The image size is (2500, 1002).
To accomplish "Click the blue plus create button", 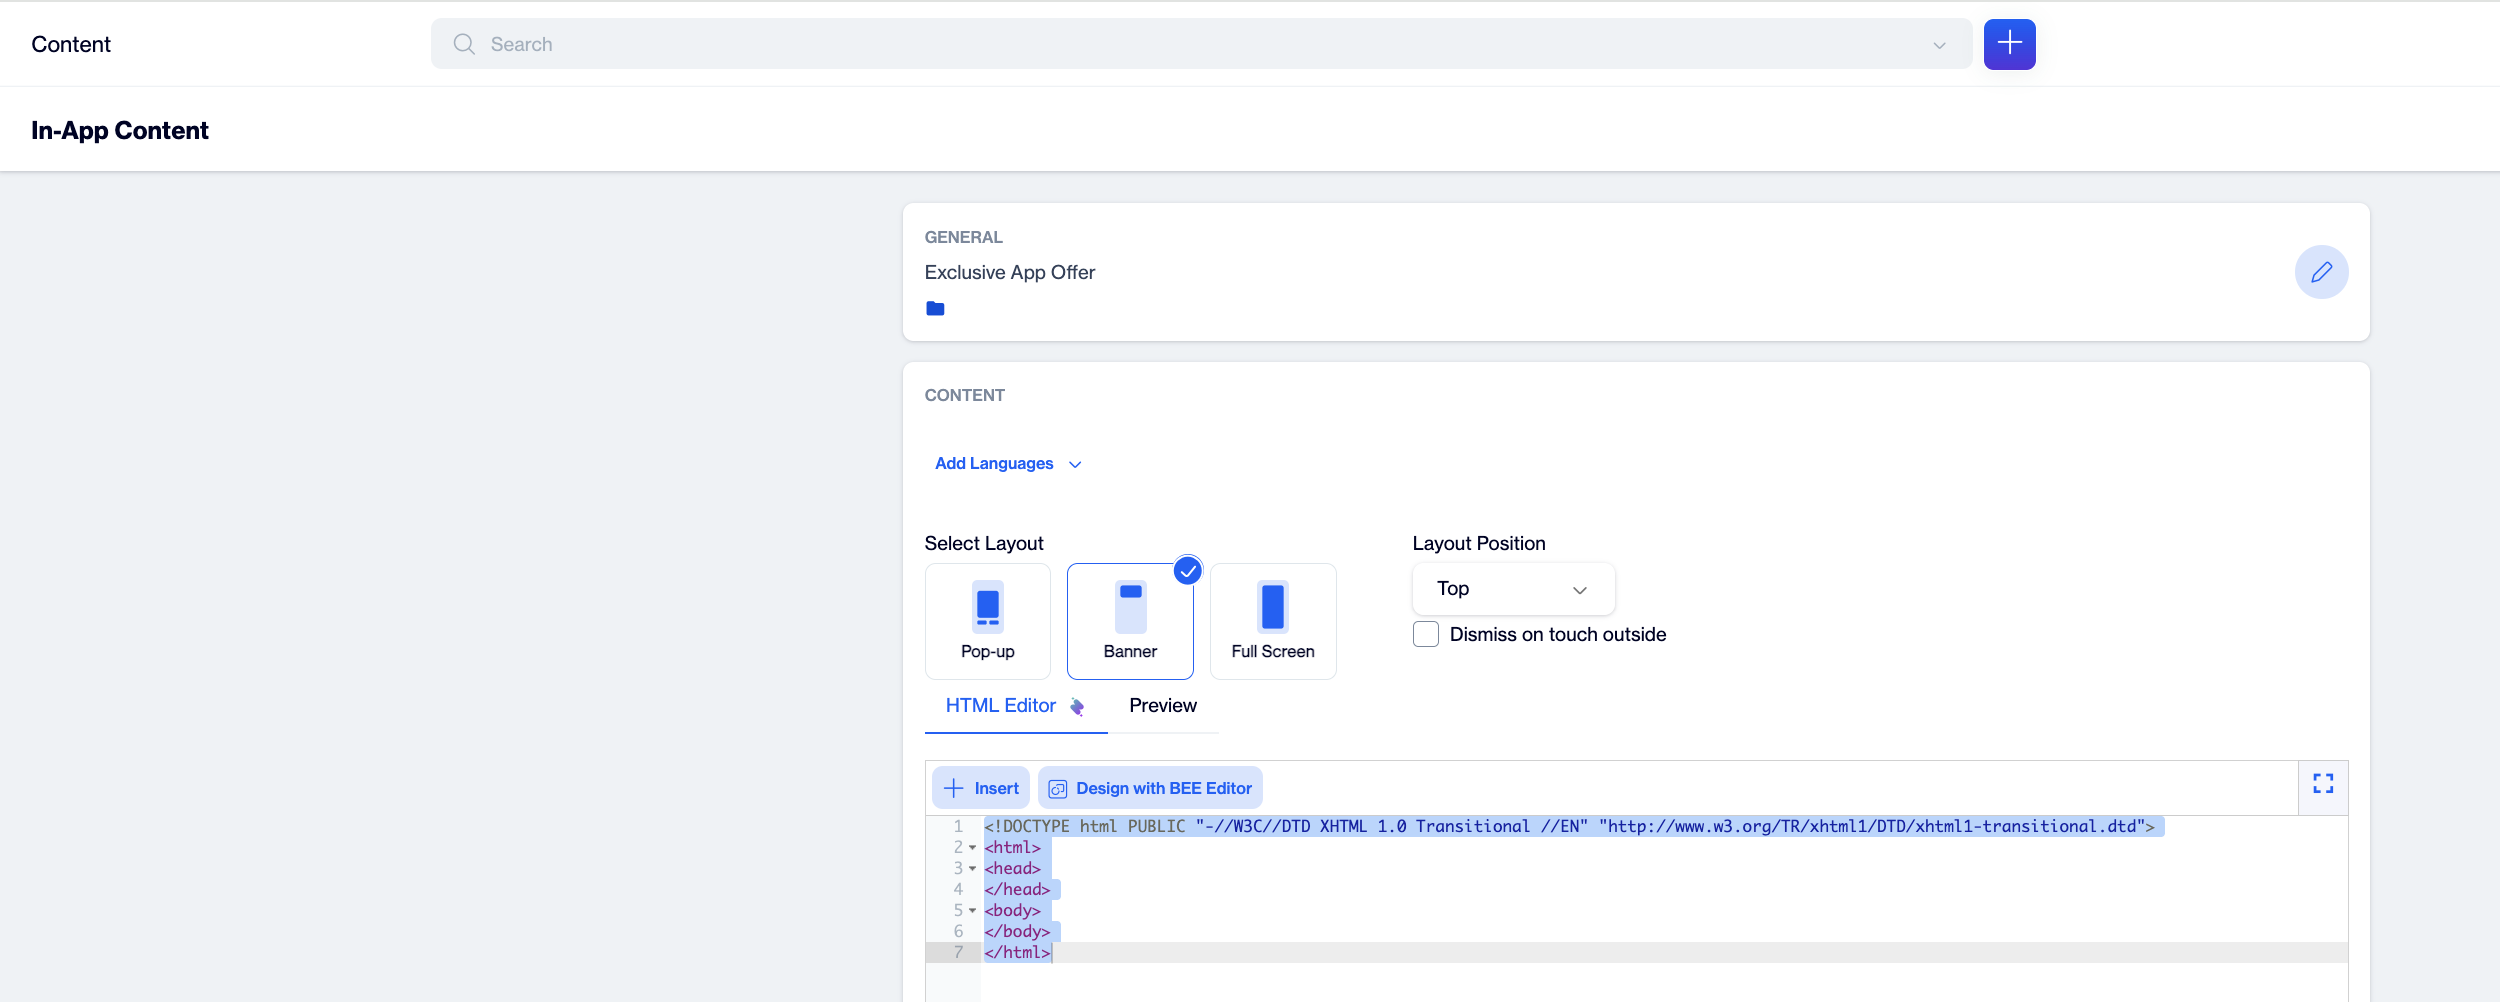I will point(2009,44).
